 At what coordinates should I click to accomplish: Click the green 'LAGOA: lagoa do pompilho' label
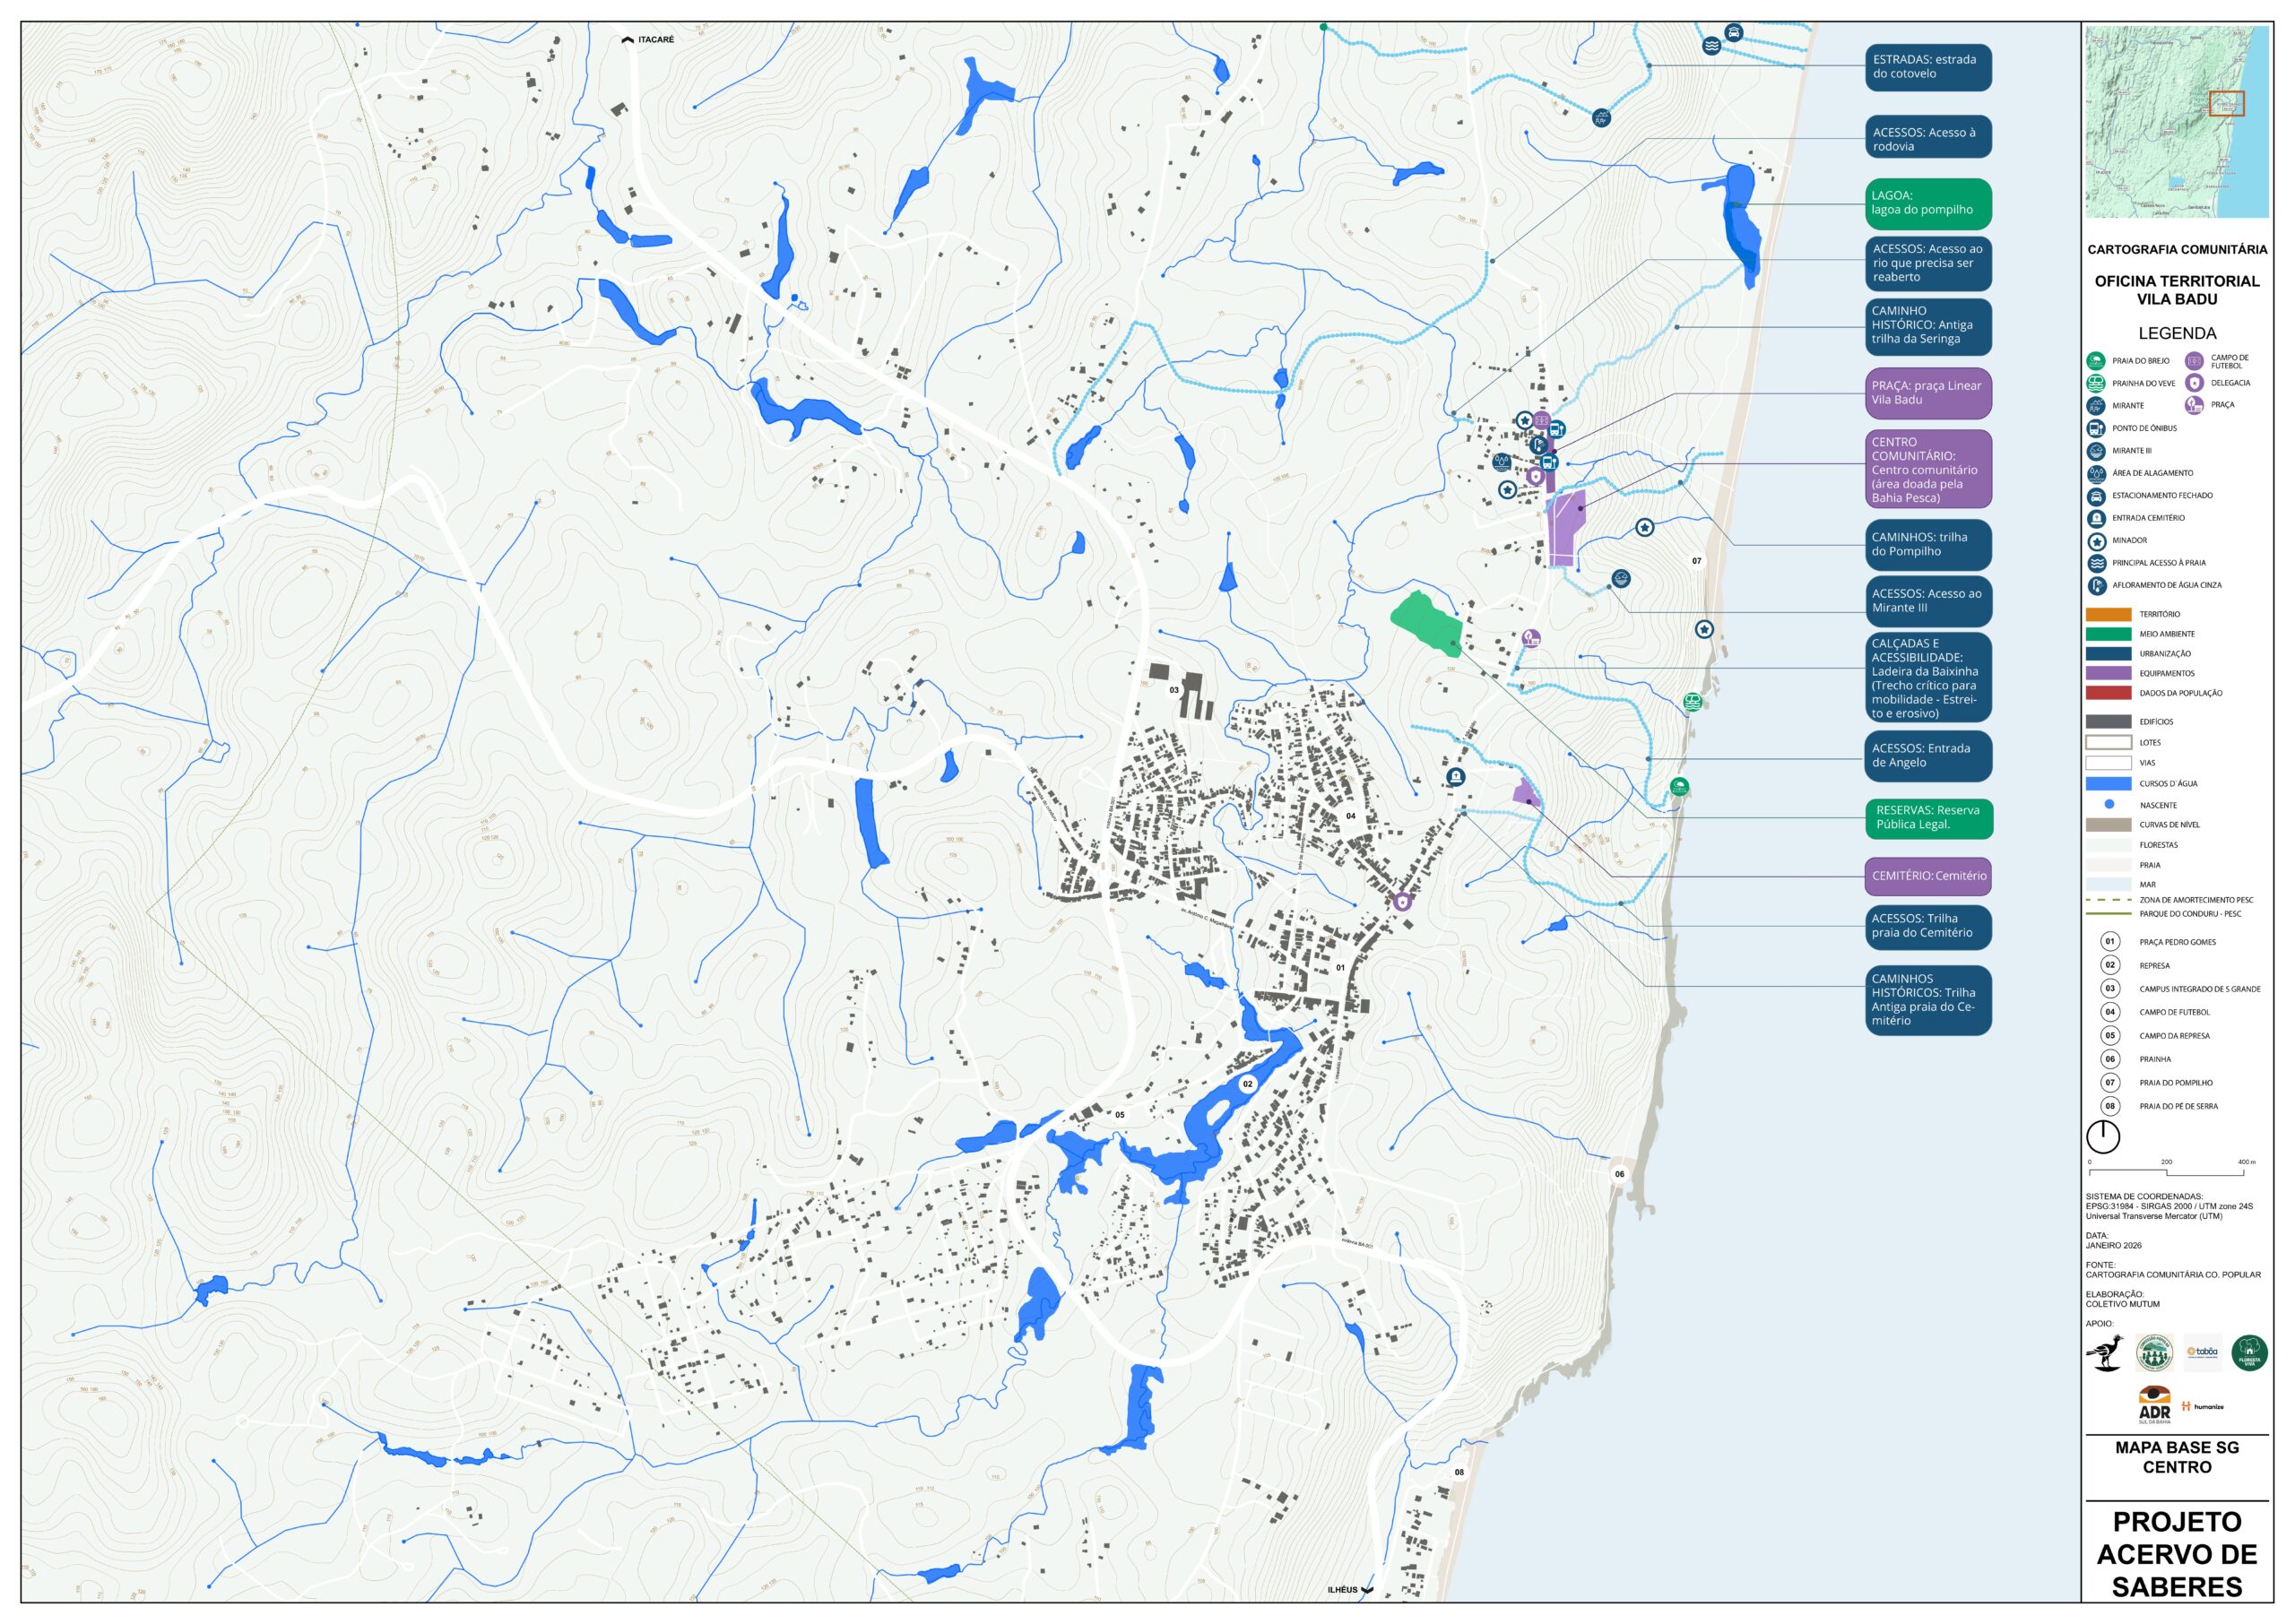[1927, 204]
